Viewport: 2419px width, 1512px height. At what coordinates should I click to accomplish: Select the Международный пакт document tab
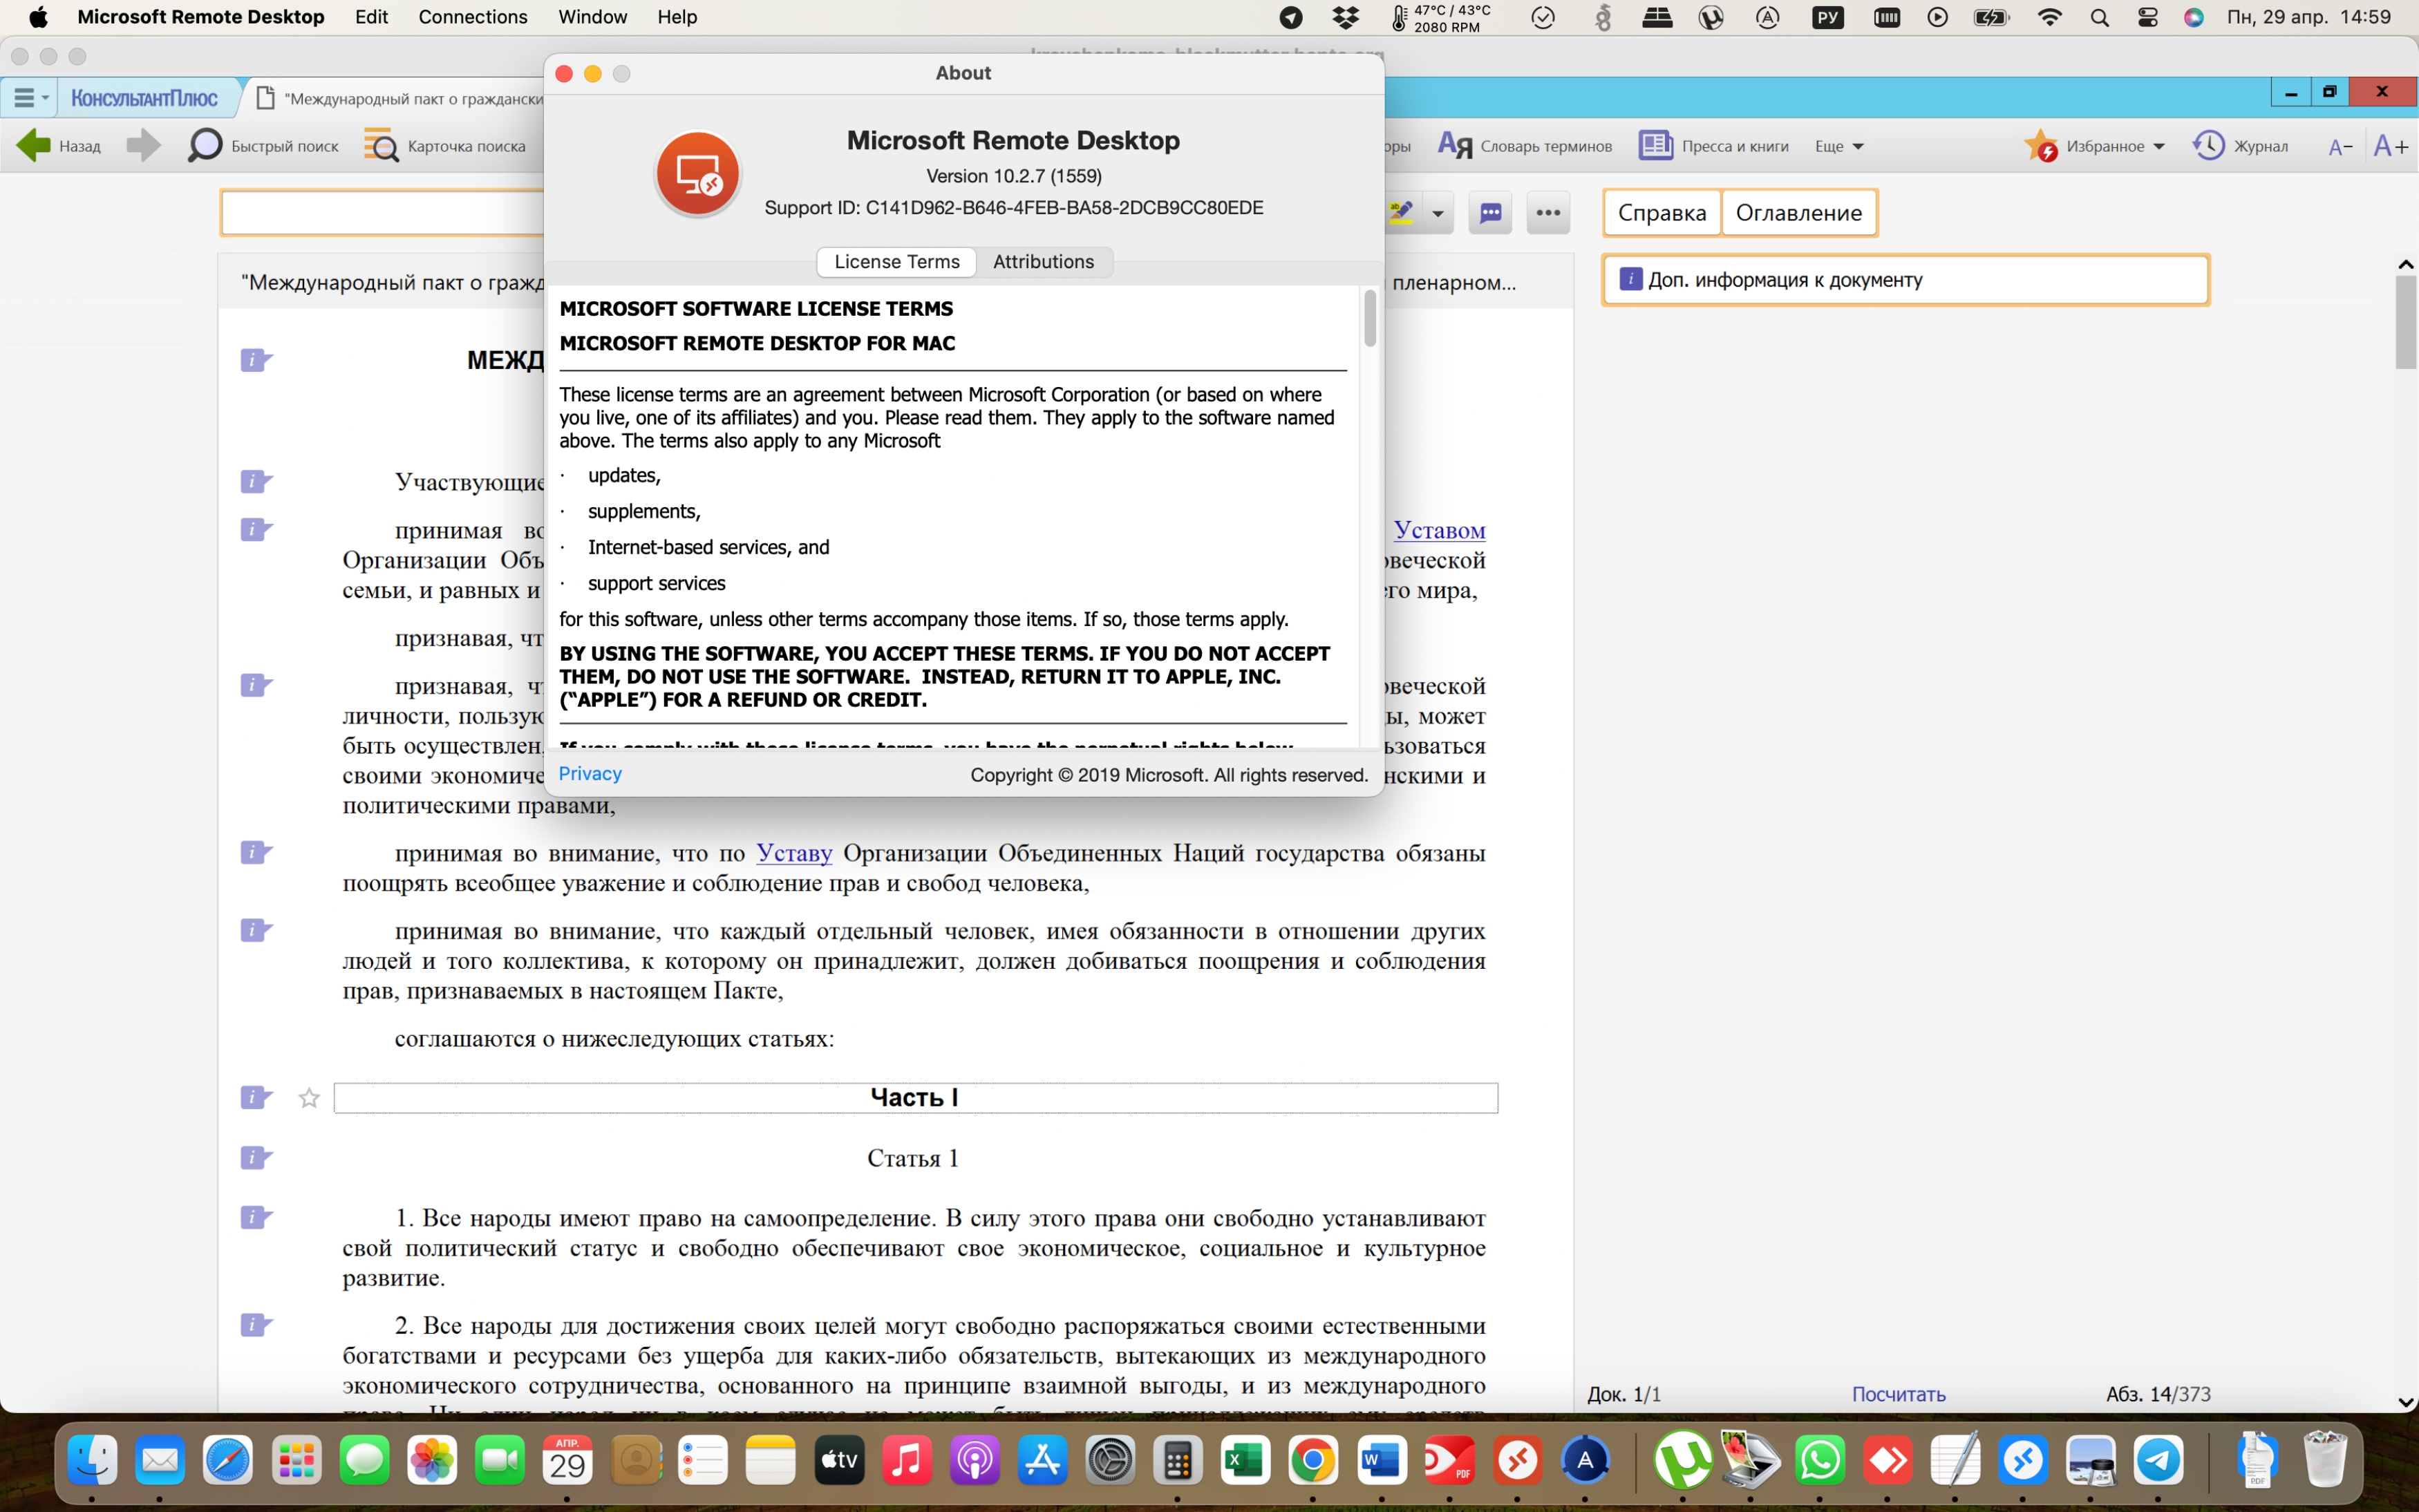coord(400,98)
